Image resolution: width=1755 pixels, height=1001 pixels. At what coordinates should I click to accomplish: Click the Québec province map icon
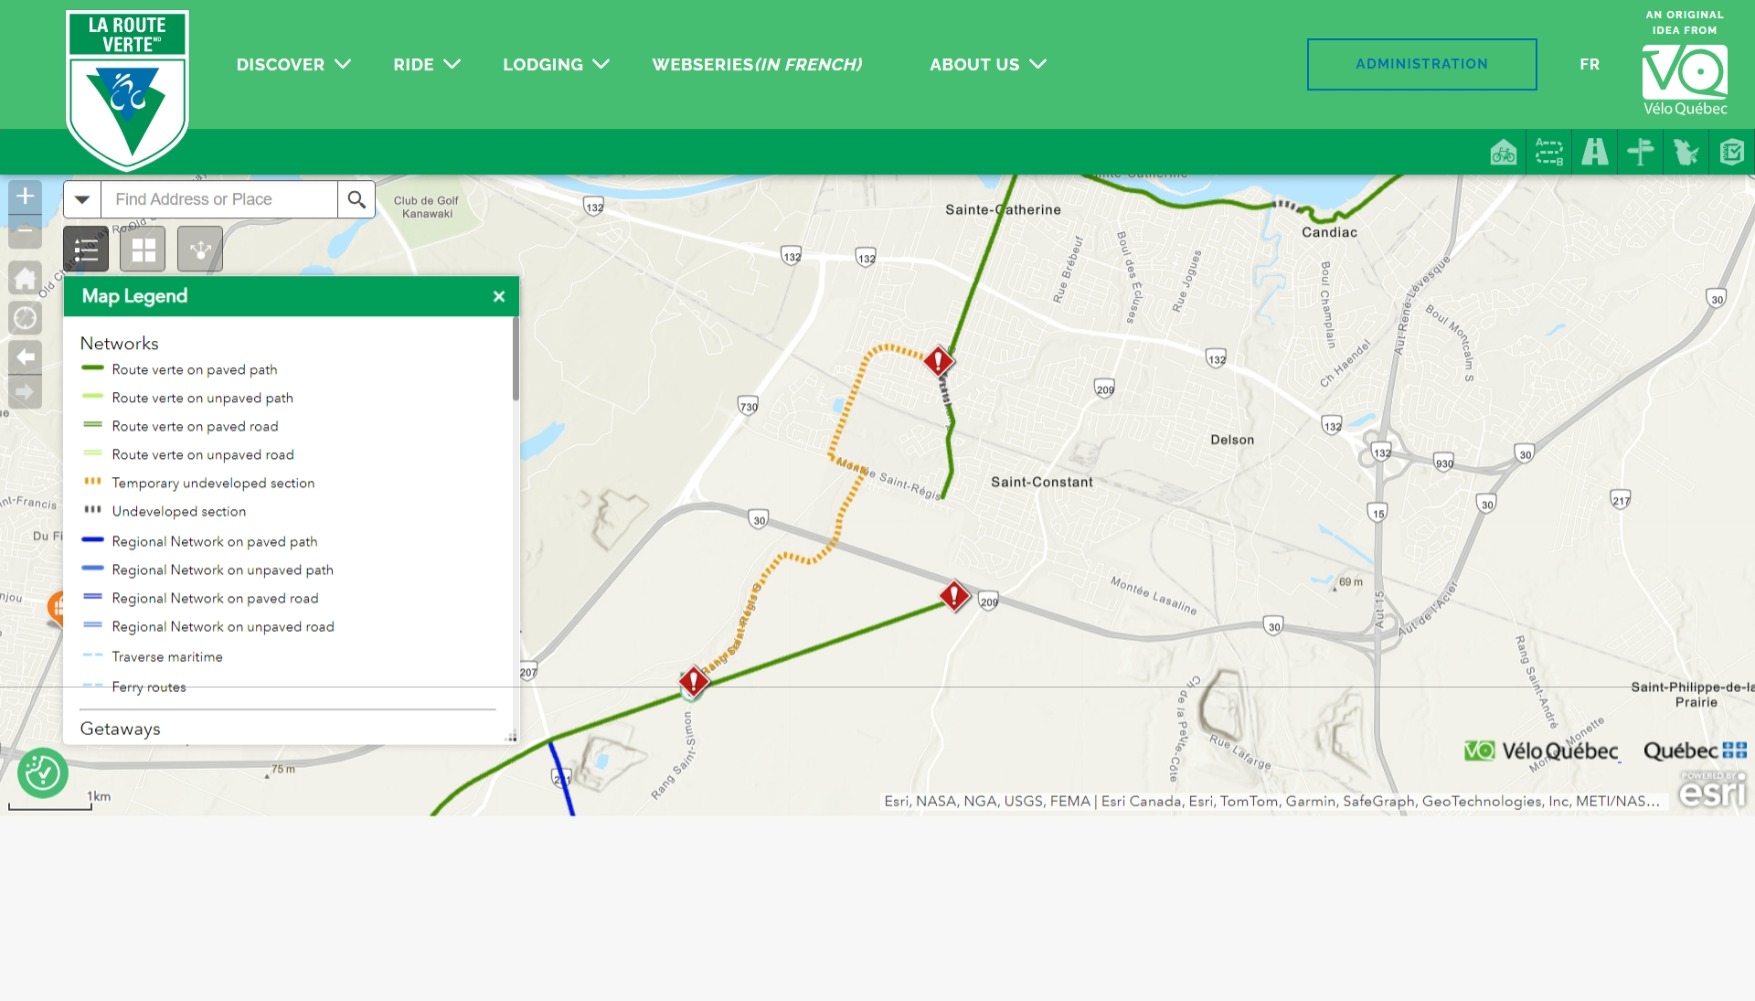click(1686, 152)
